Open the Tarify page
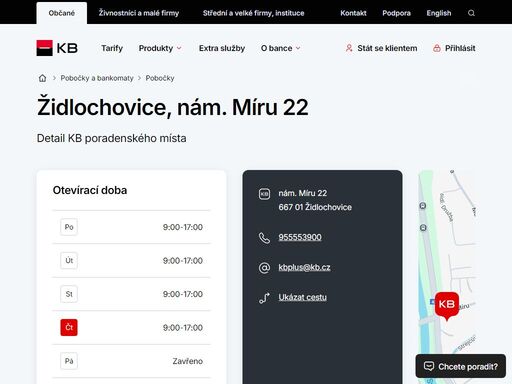Screen dimensions: 512x384 tap(112, 48)
